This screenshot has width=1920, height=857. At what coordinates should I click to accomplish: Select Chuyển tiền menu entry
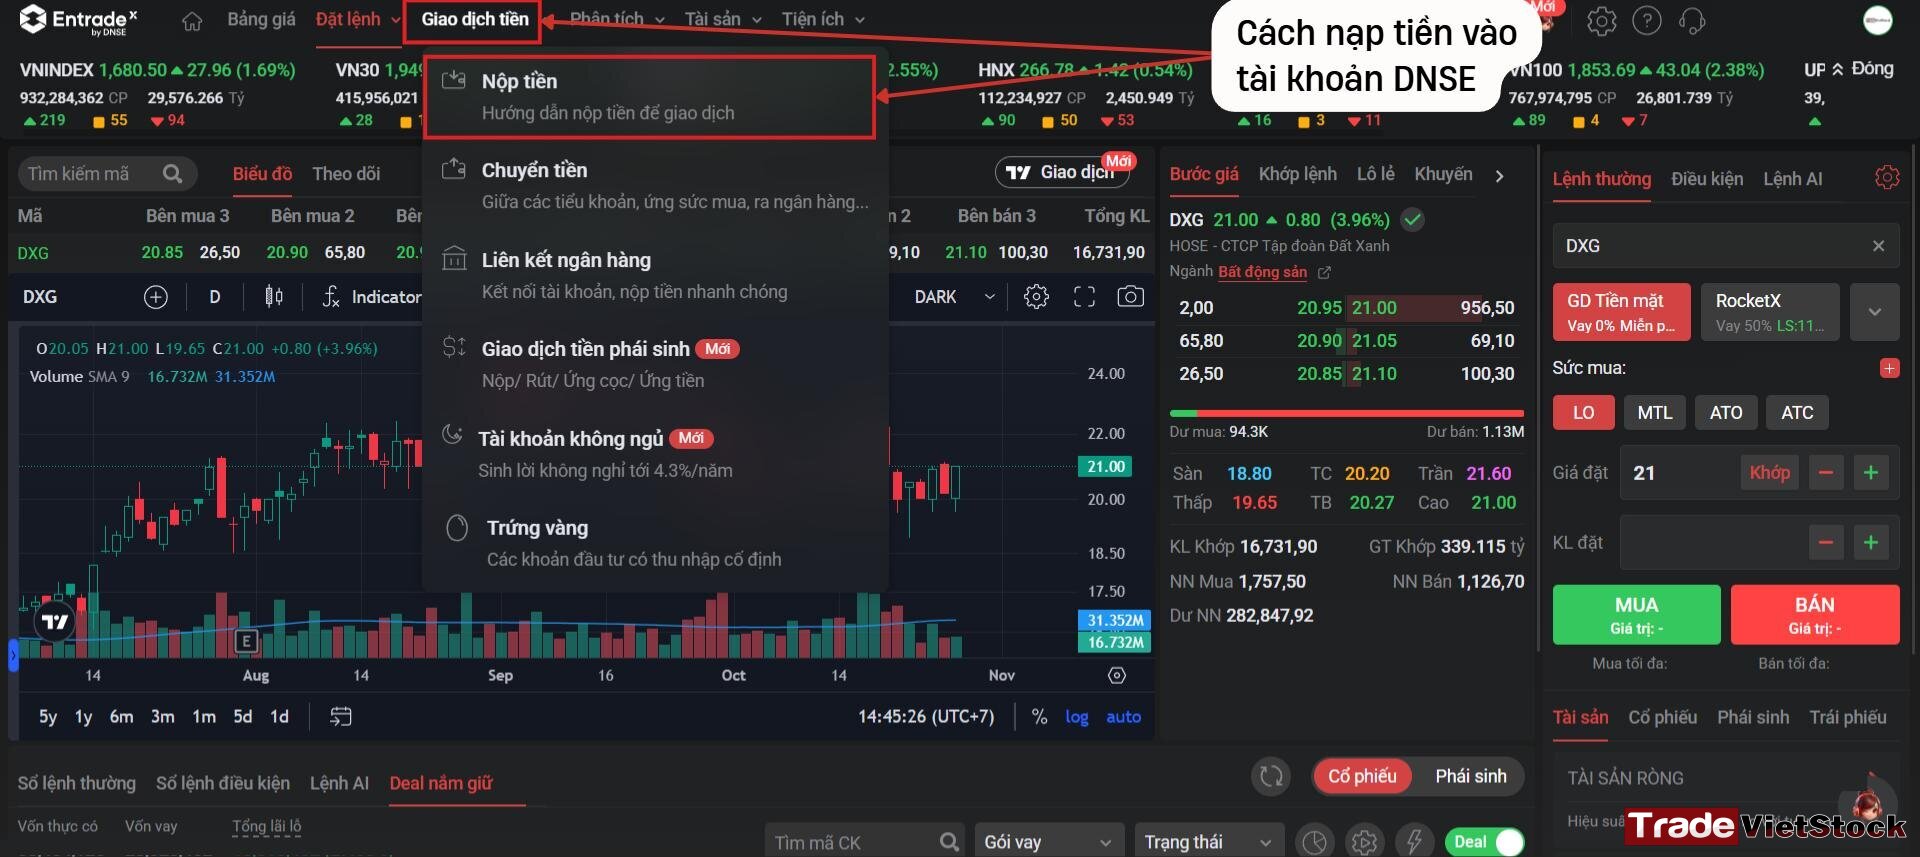coord(655,186)
